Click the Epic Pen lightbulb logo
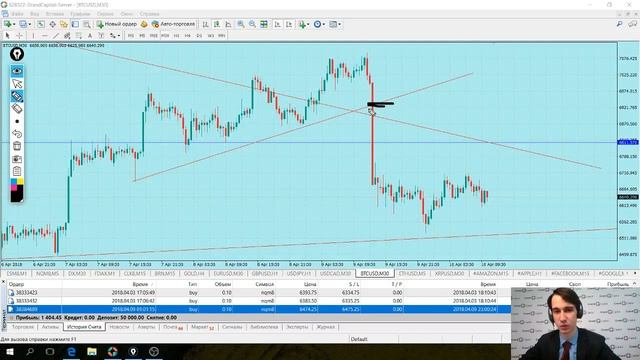This screenshot has width=640, height=360. click(17, 54)
